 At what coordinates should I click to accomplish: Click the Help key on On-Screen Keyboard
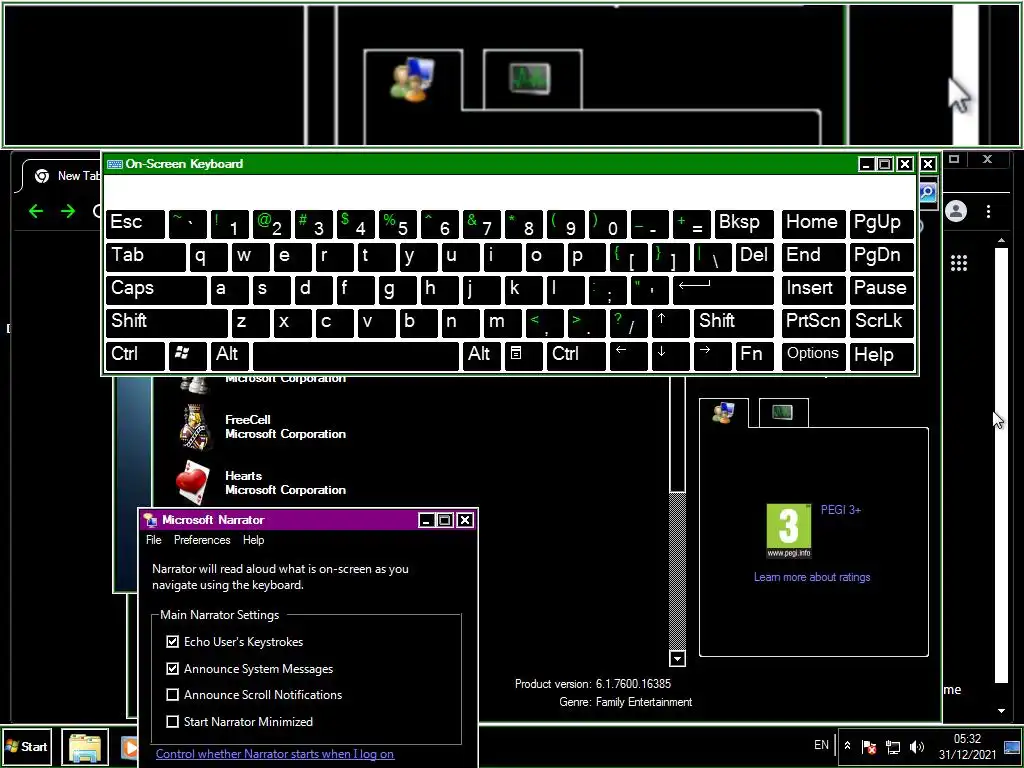click(881, 355)
